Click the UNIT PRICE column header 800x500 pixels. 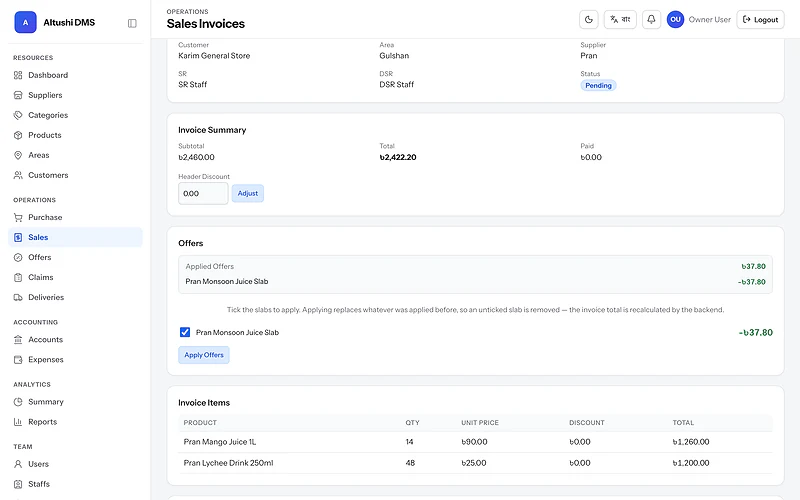coord(480,422)
